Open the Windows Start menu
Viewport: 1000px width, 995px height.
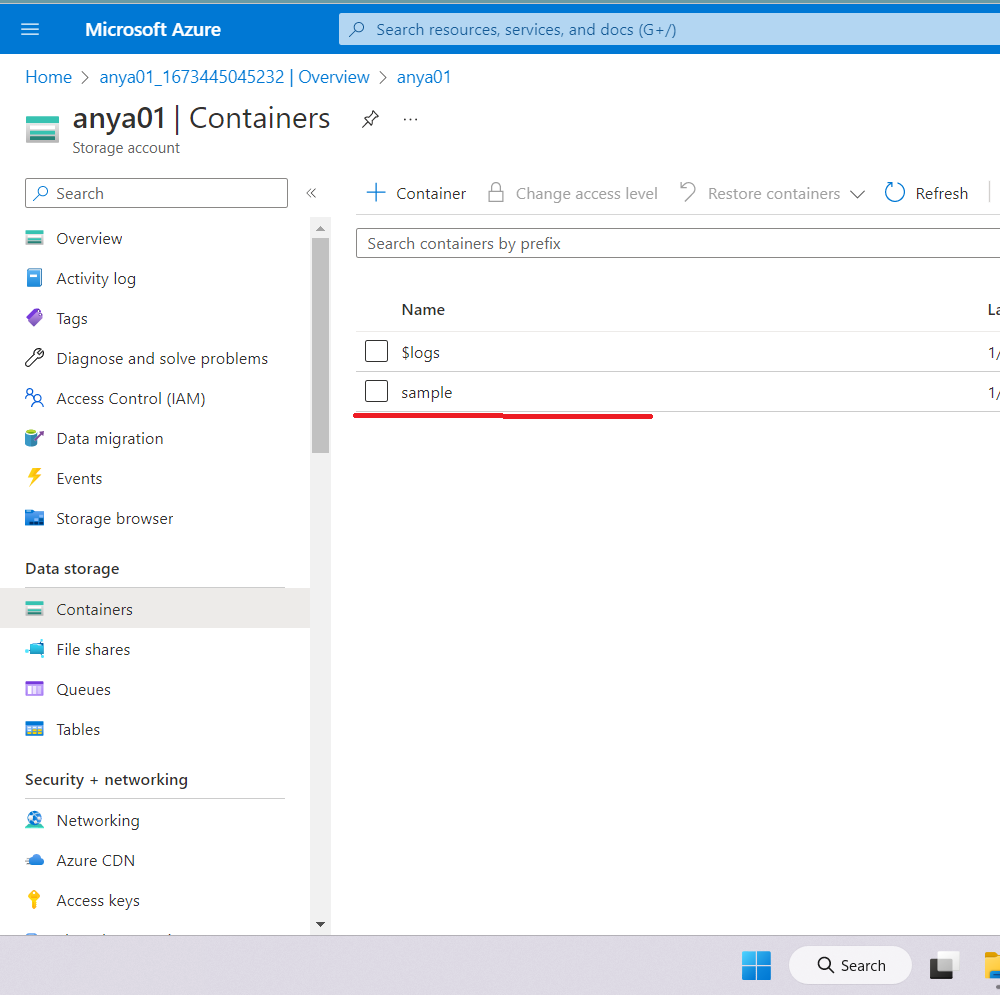tap(756, 964)
